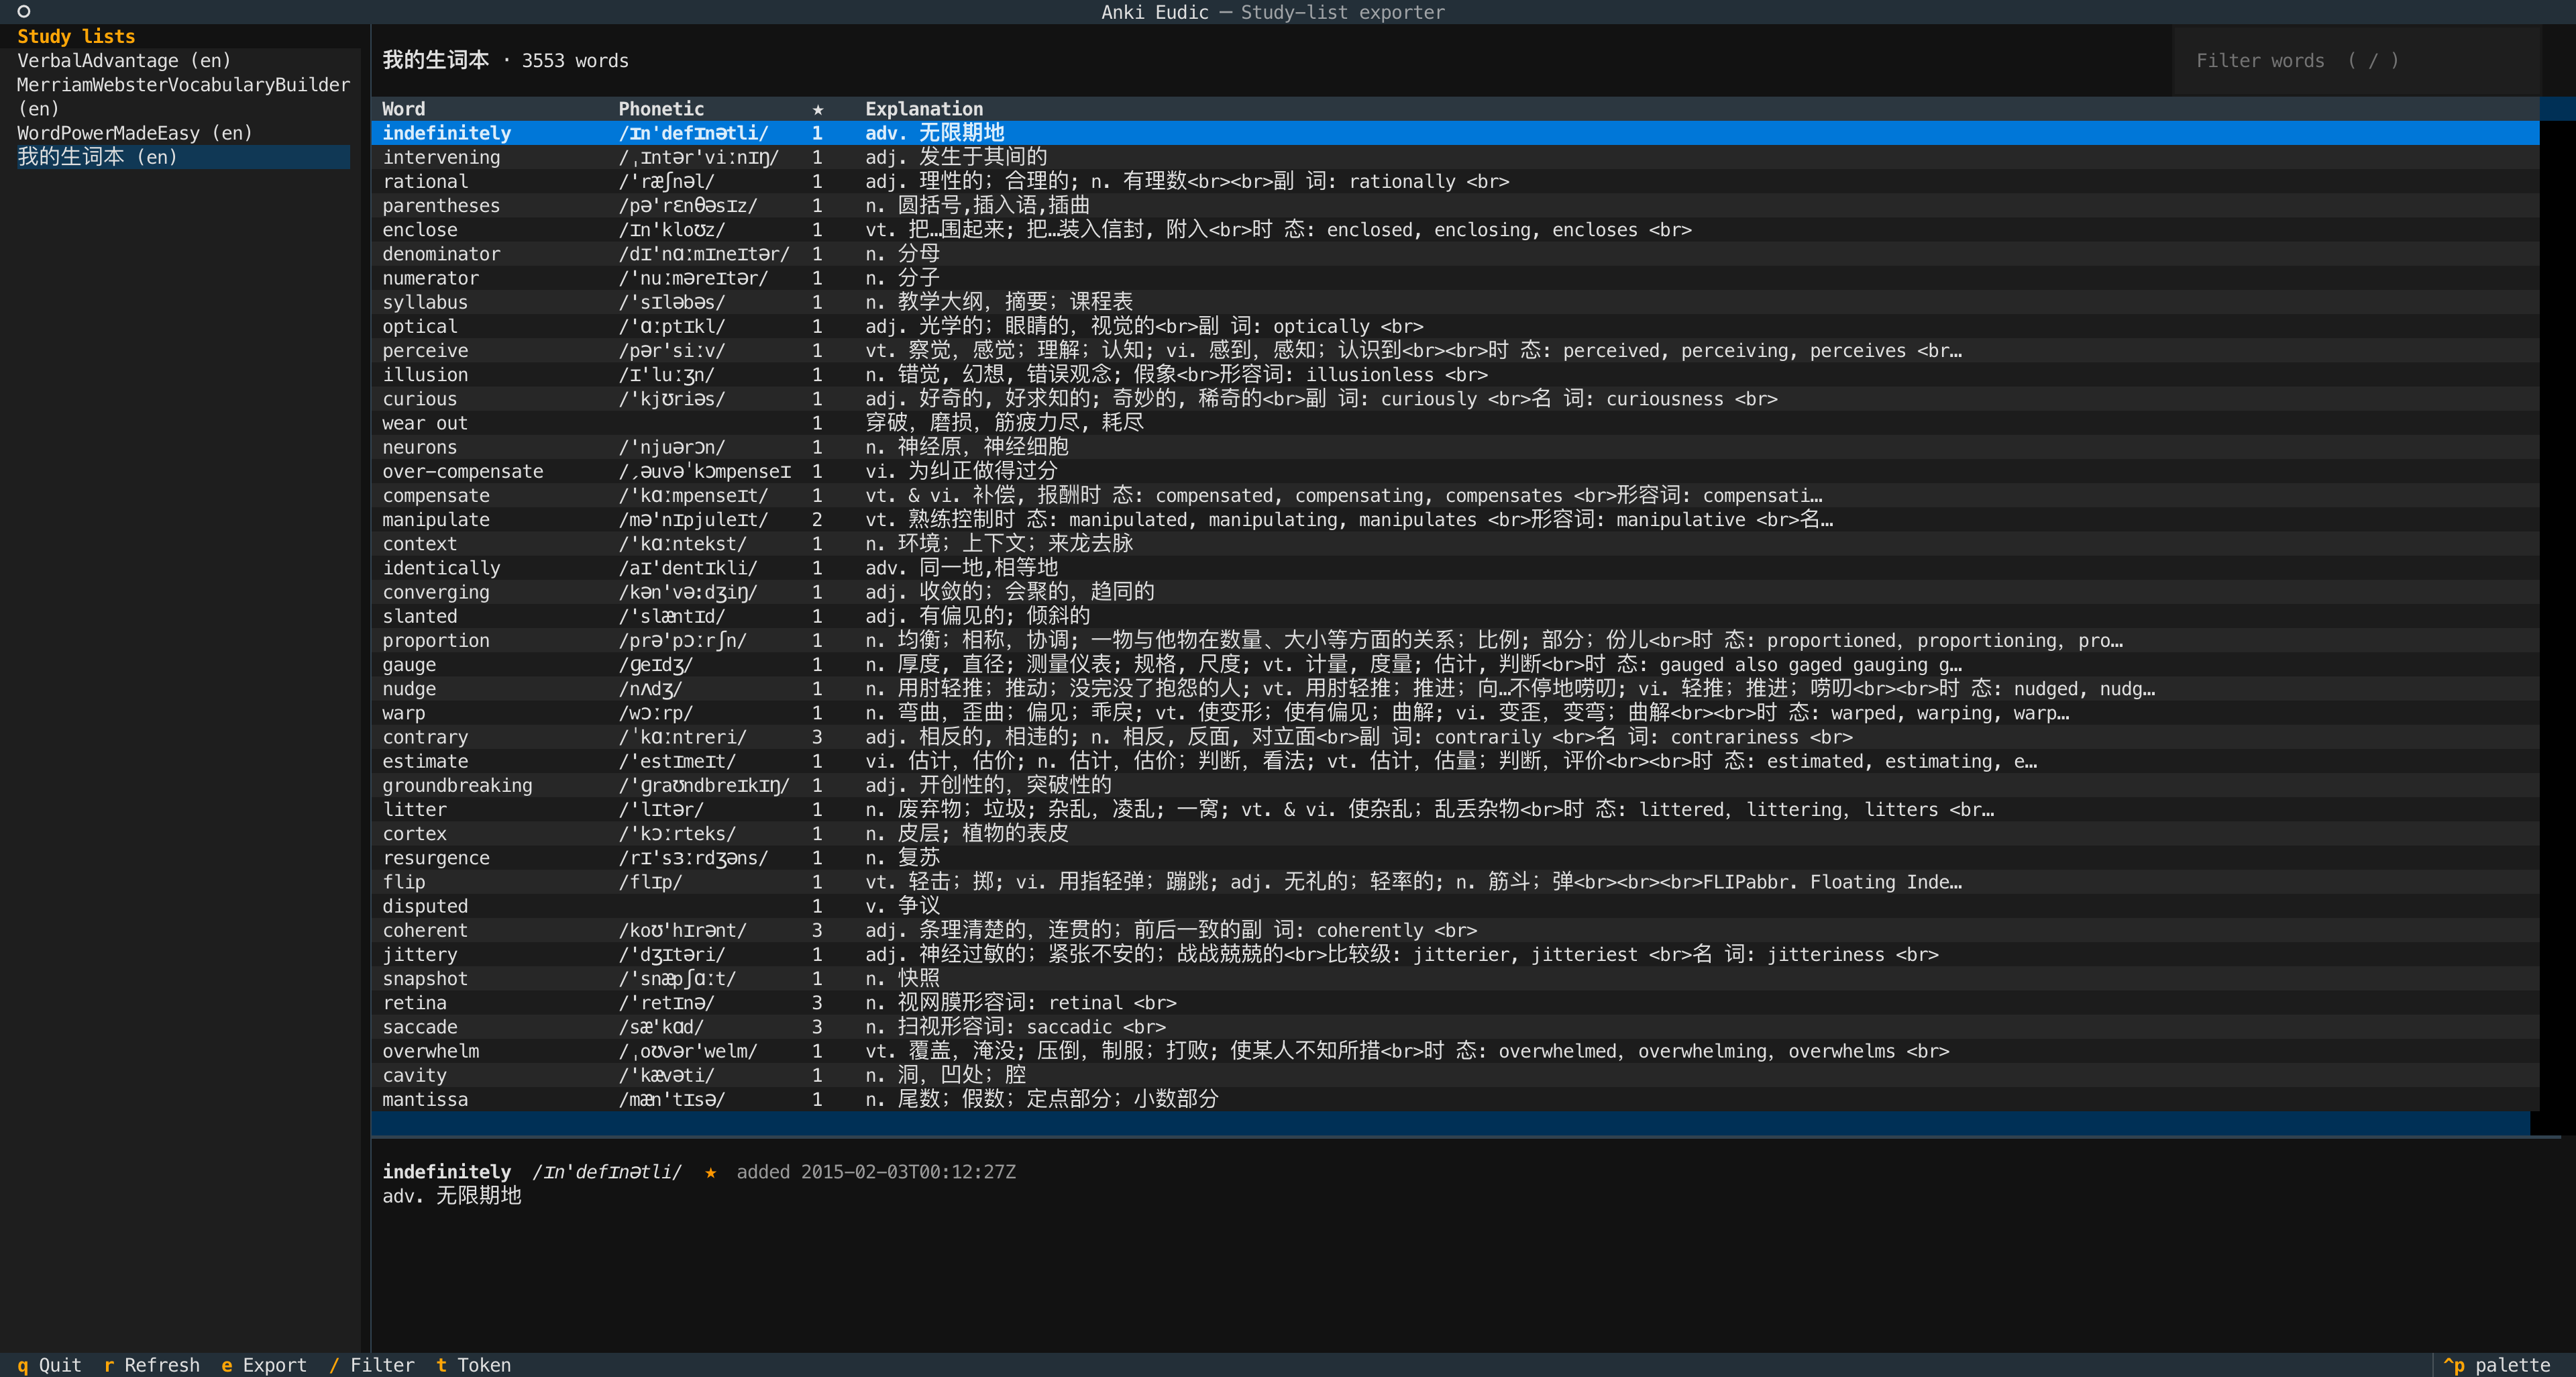Viewport: 2576px width, 1377px height.
Task: Select the 'syllabus' word row
Action: (1455, 302)
